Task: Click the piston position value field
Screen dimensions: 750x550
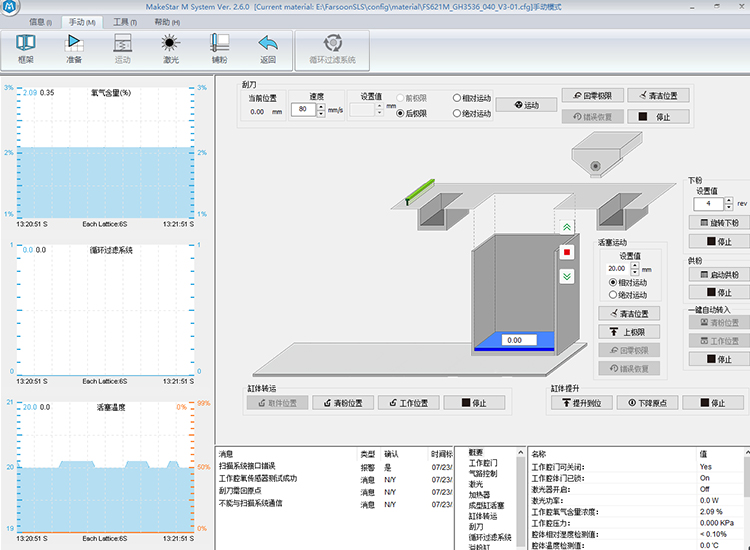Action: tap(514, 340)
